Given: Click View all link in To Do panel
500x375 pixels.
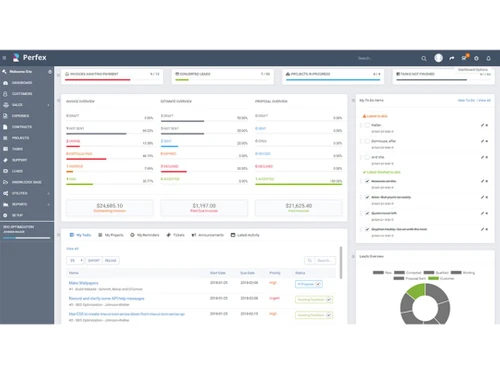Looking at the screenshot, I should click(x=484, y=100).
